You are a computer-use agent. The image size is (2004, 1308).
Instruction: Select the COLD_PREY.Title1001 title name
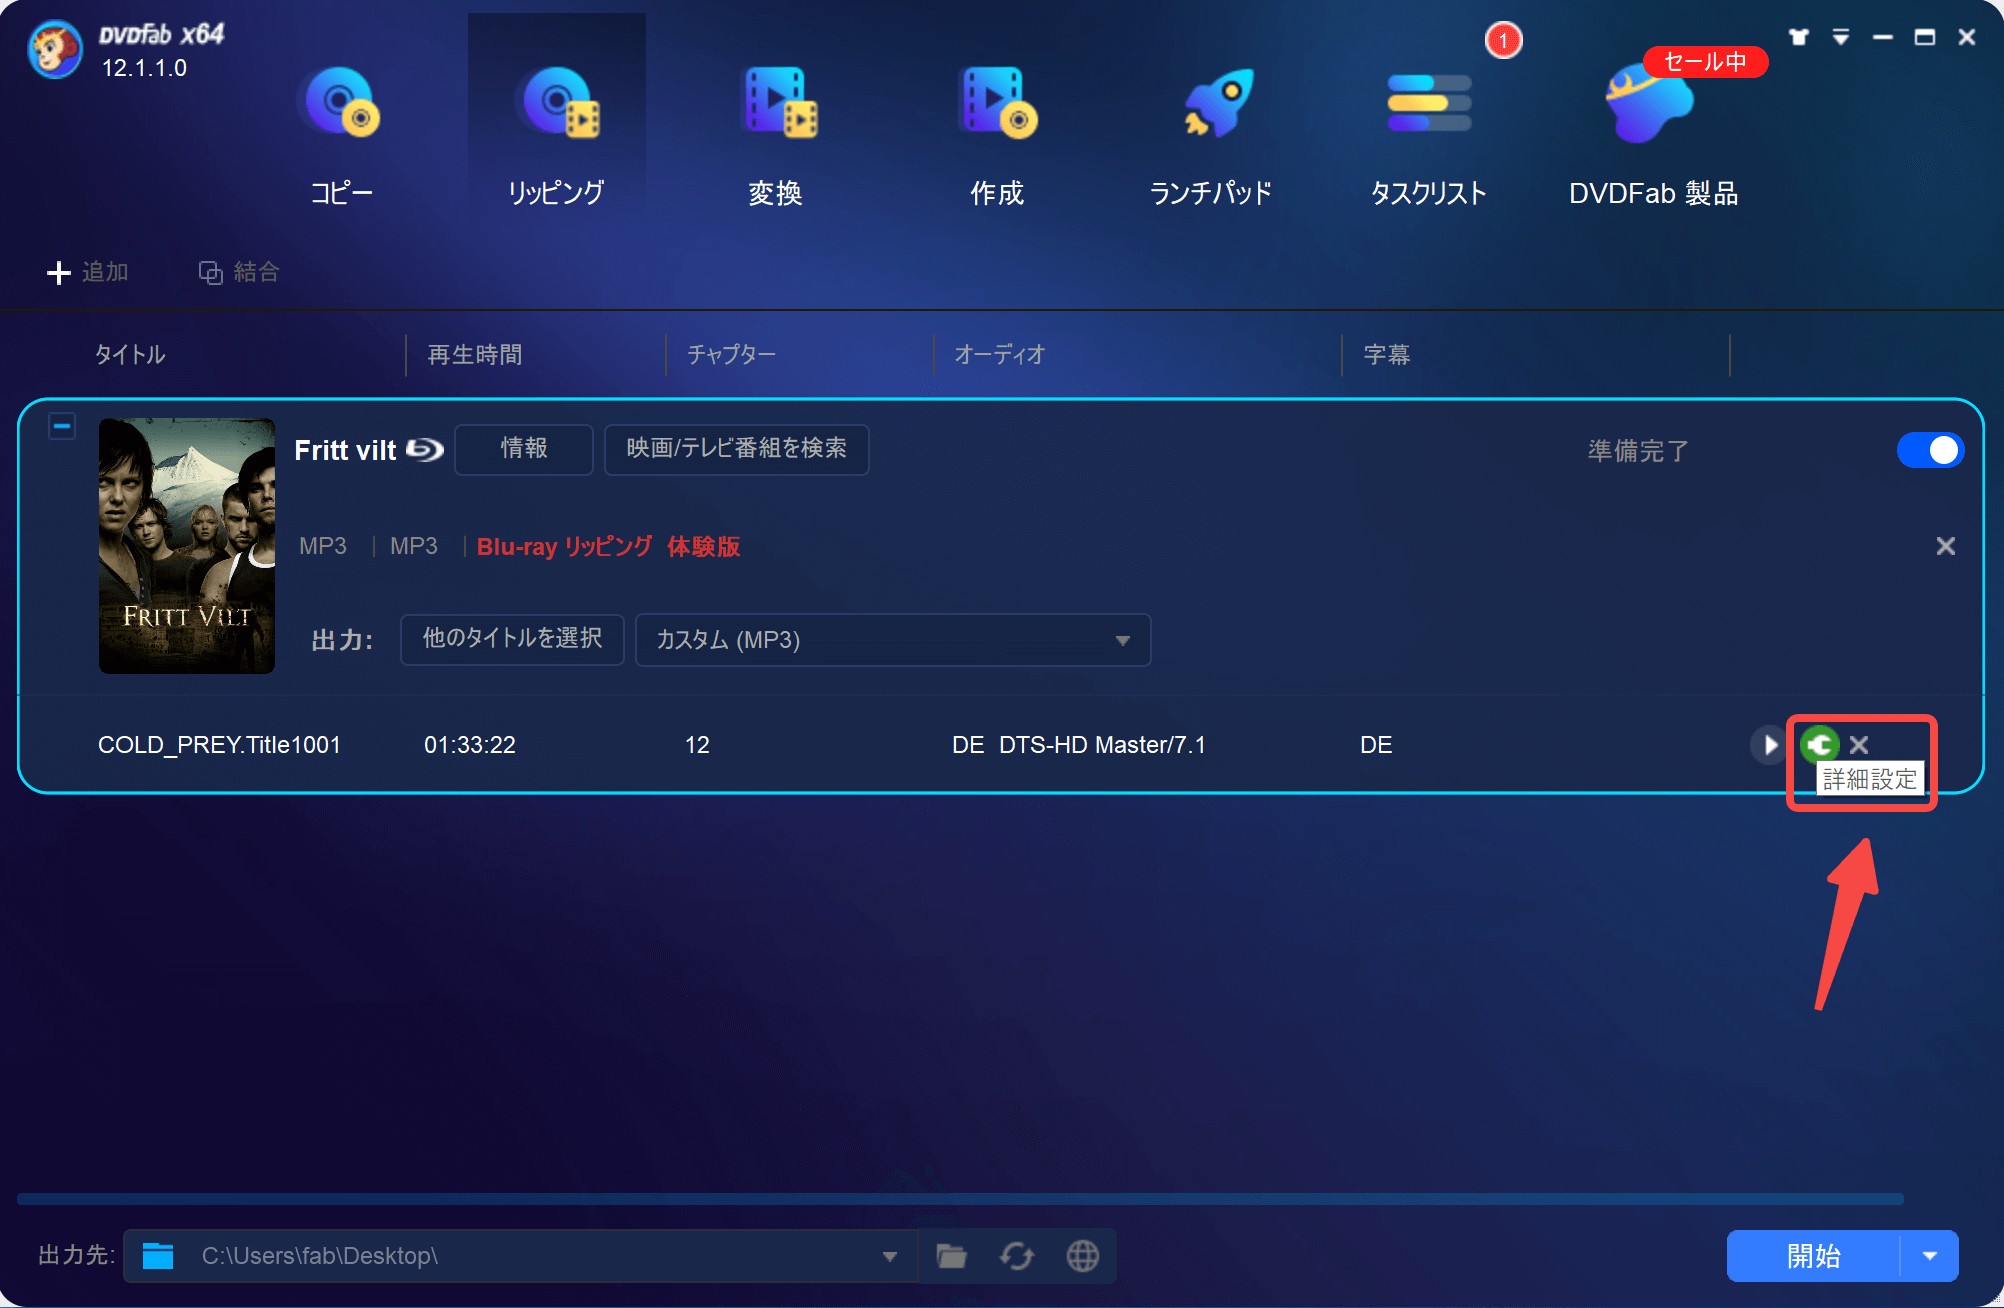tap(219, 745)
